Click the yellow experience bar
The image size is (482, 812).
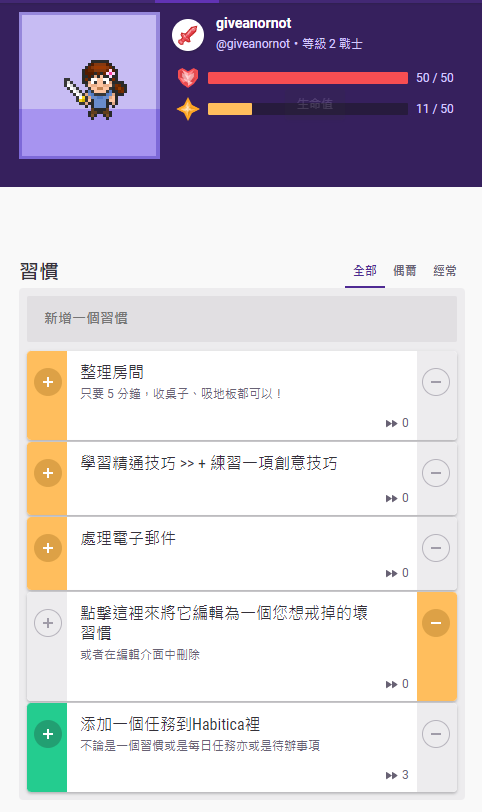[x=308, y=109]
